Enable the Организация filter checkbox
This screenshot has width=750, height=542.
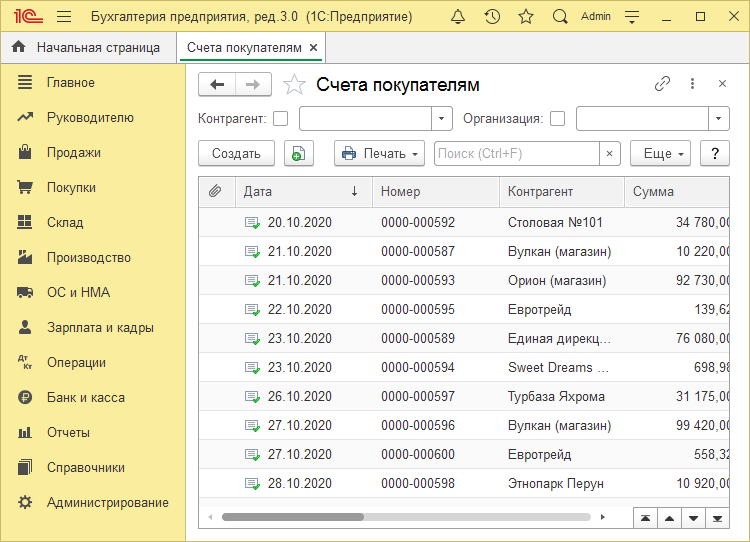click(558, 119)
